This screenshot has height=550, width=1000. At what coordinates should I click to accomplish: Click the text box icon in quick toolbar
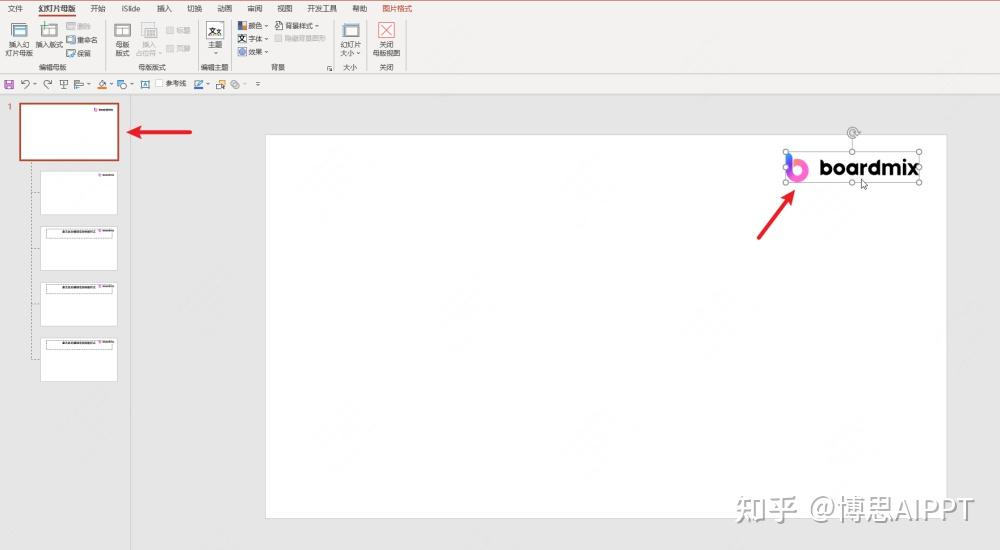pos(145,84)
